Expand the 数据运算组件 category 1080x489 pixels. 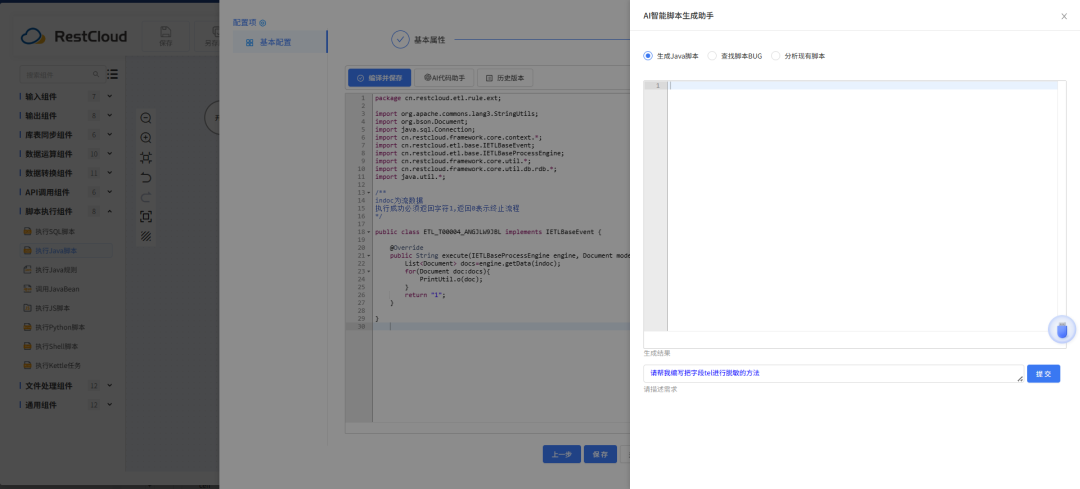(110, 154)
